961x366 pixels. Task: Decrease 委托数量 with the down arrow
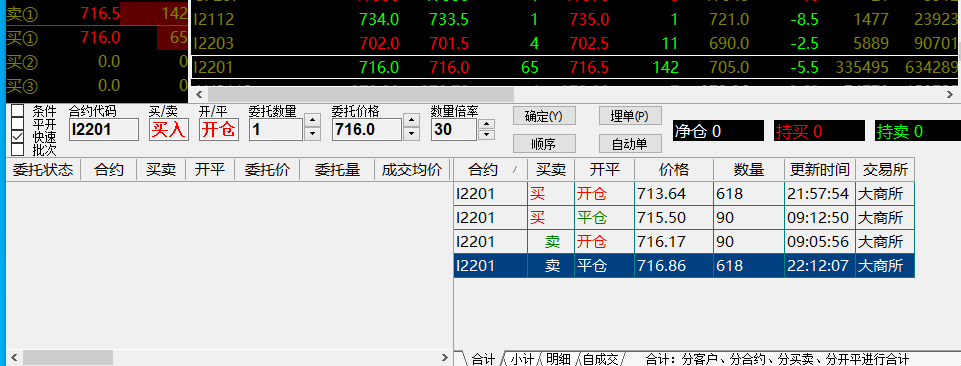click(x=313, y=133)
